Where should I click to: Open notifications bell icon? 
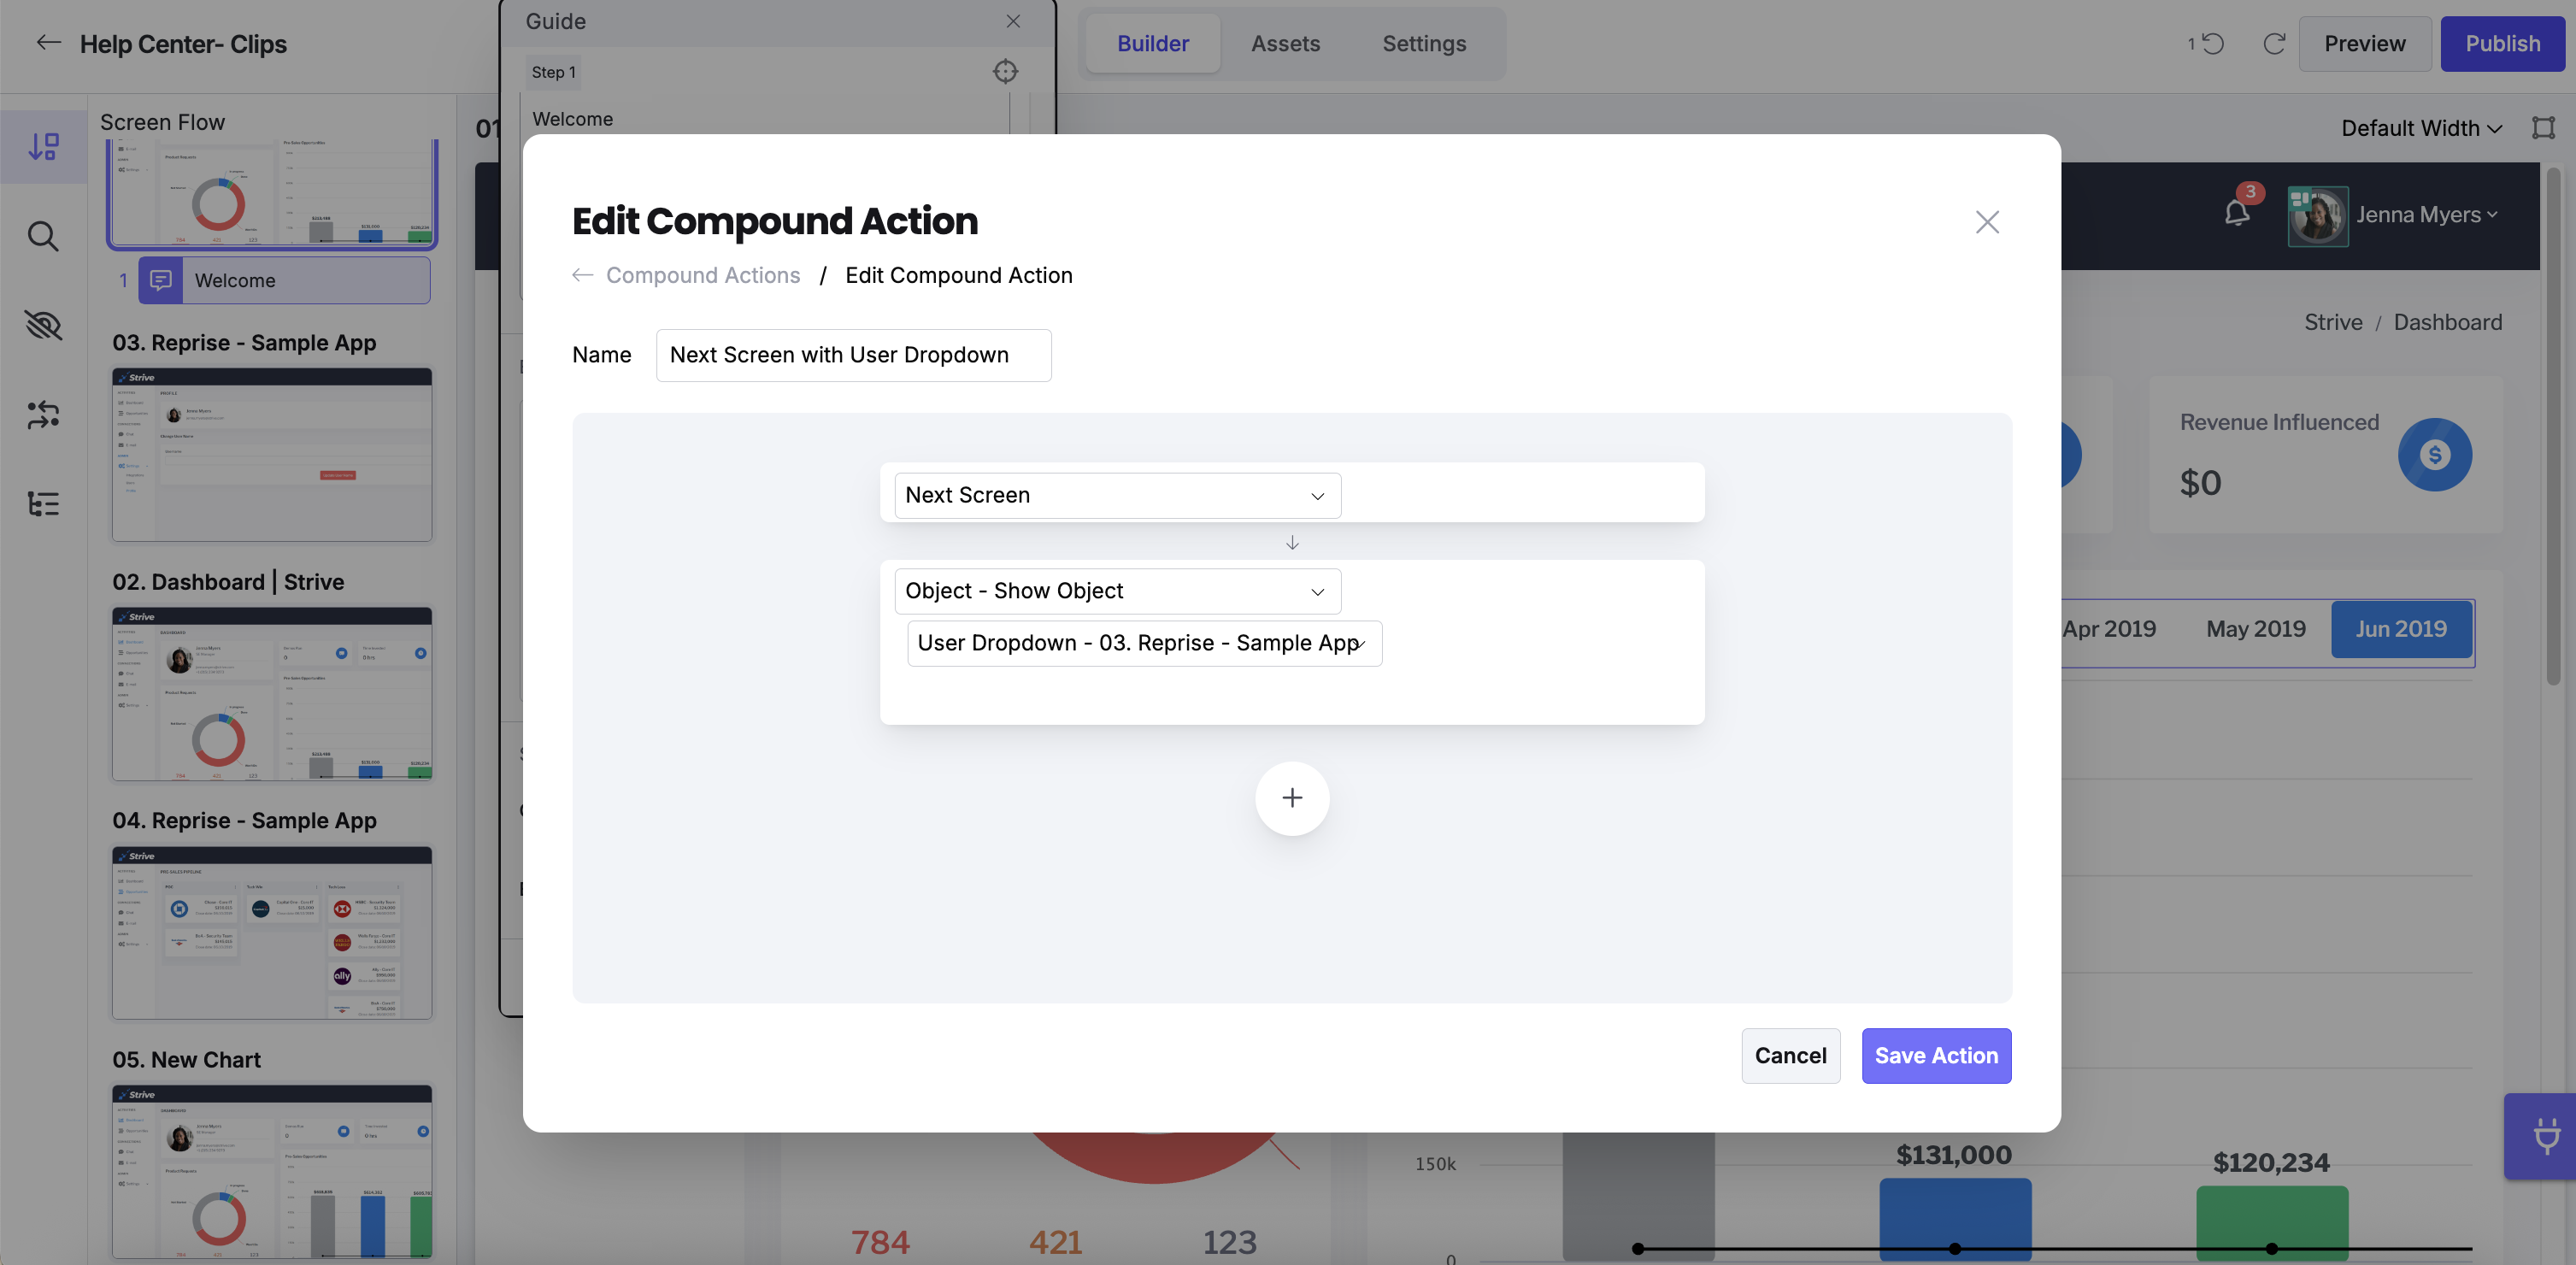point(2237,213)
